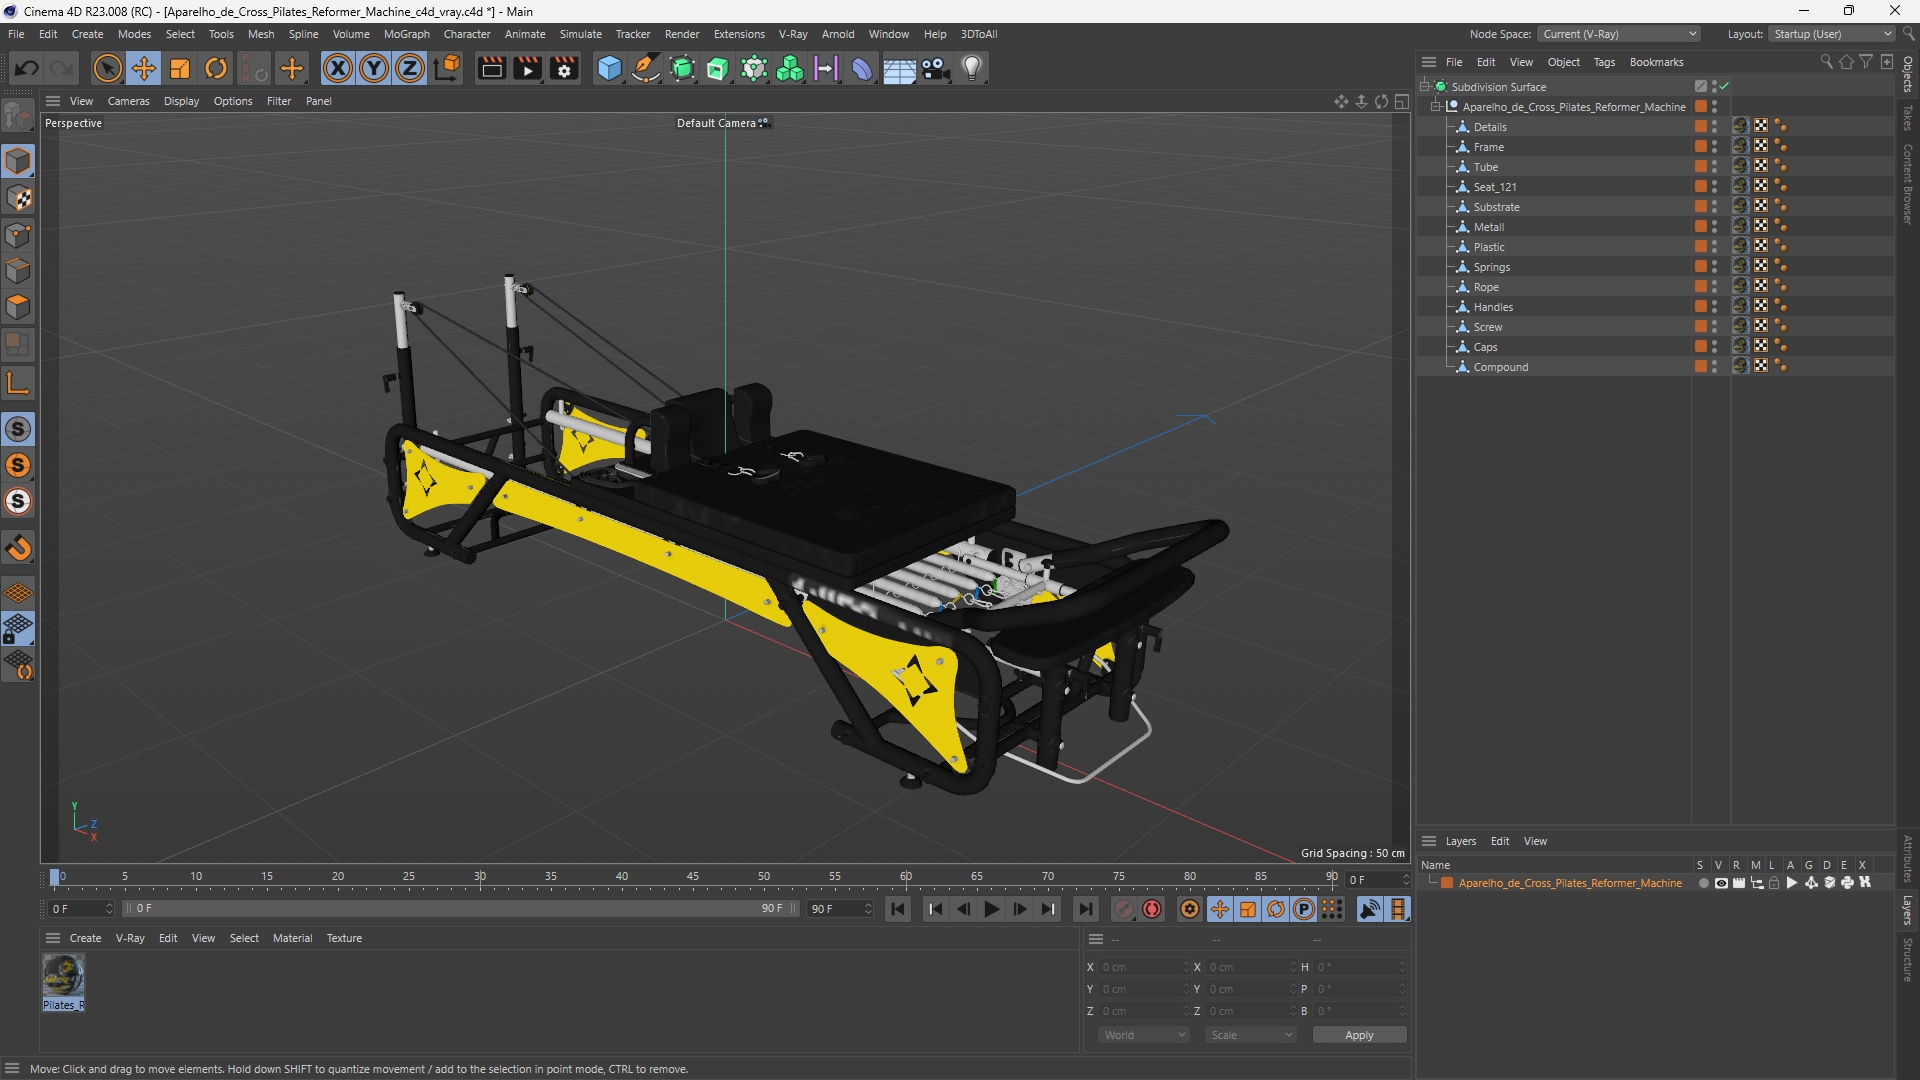Toggle the Z axis lock

pos(410,69)
